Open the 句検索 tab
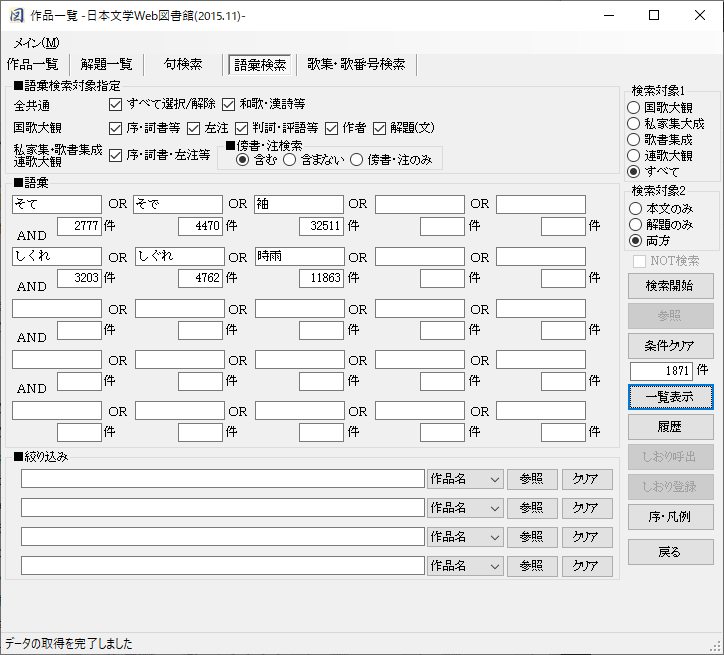The width and height of the screenshot is (724, 655). [x=183, y=64]
